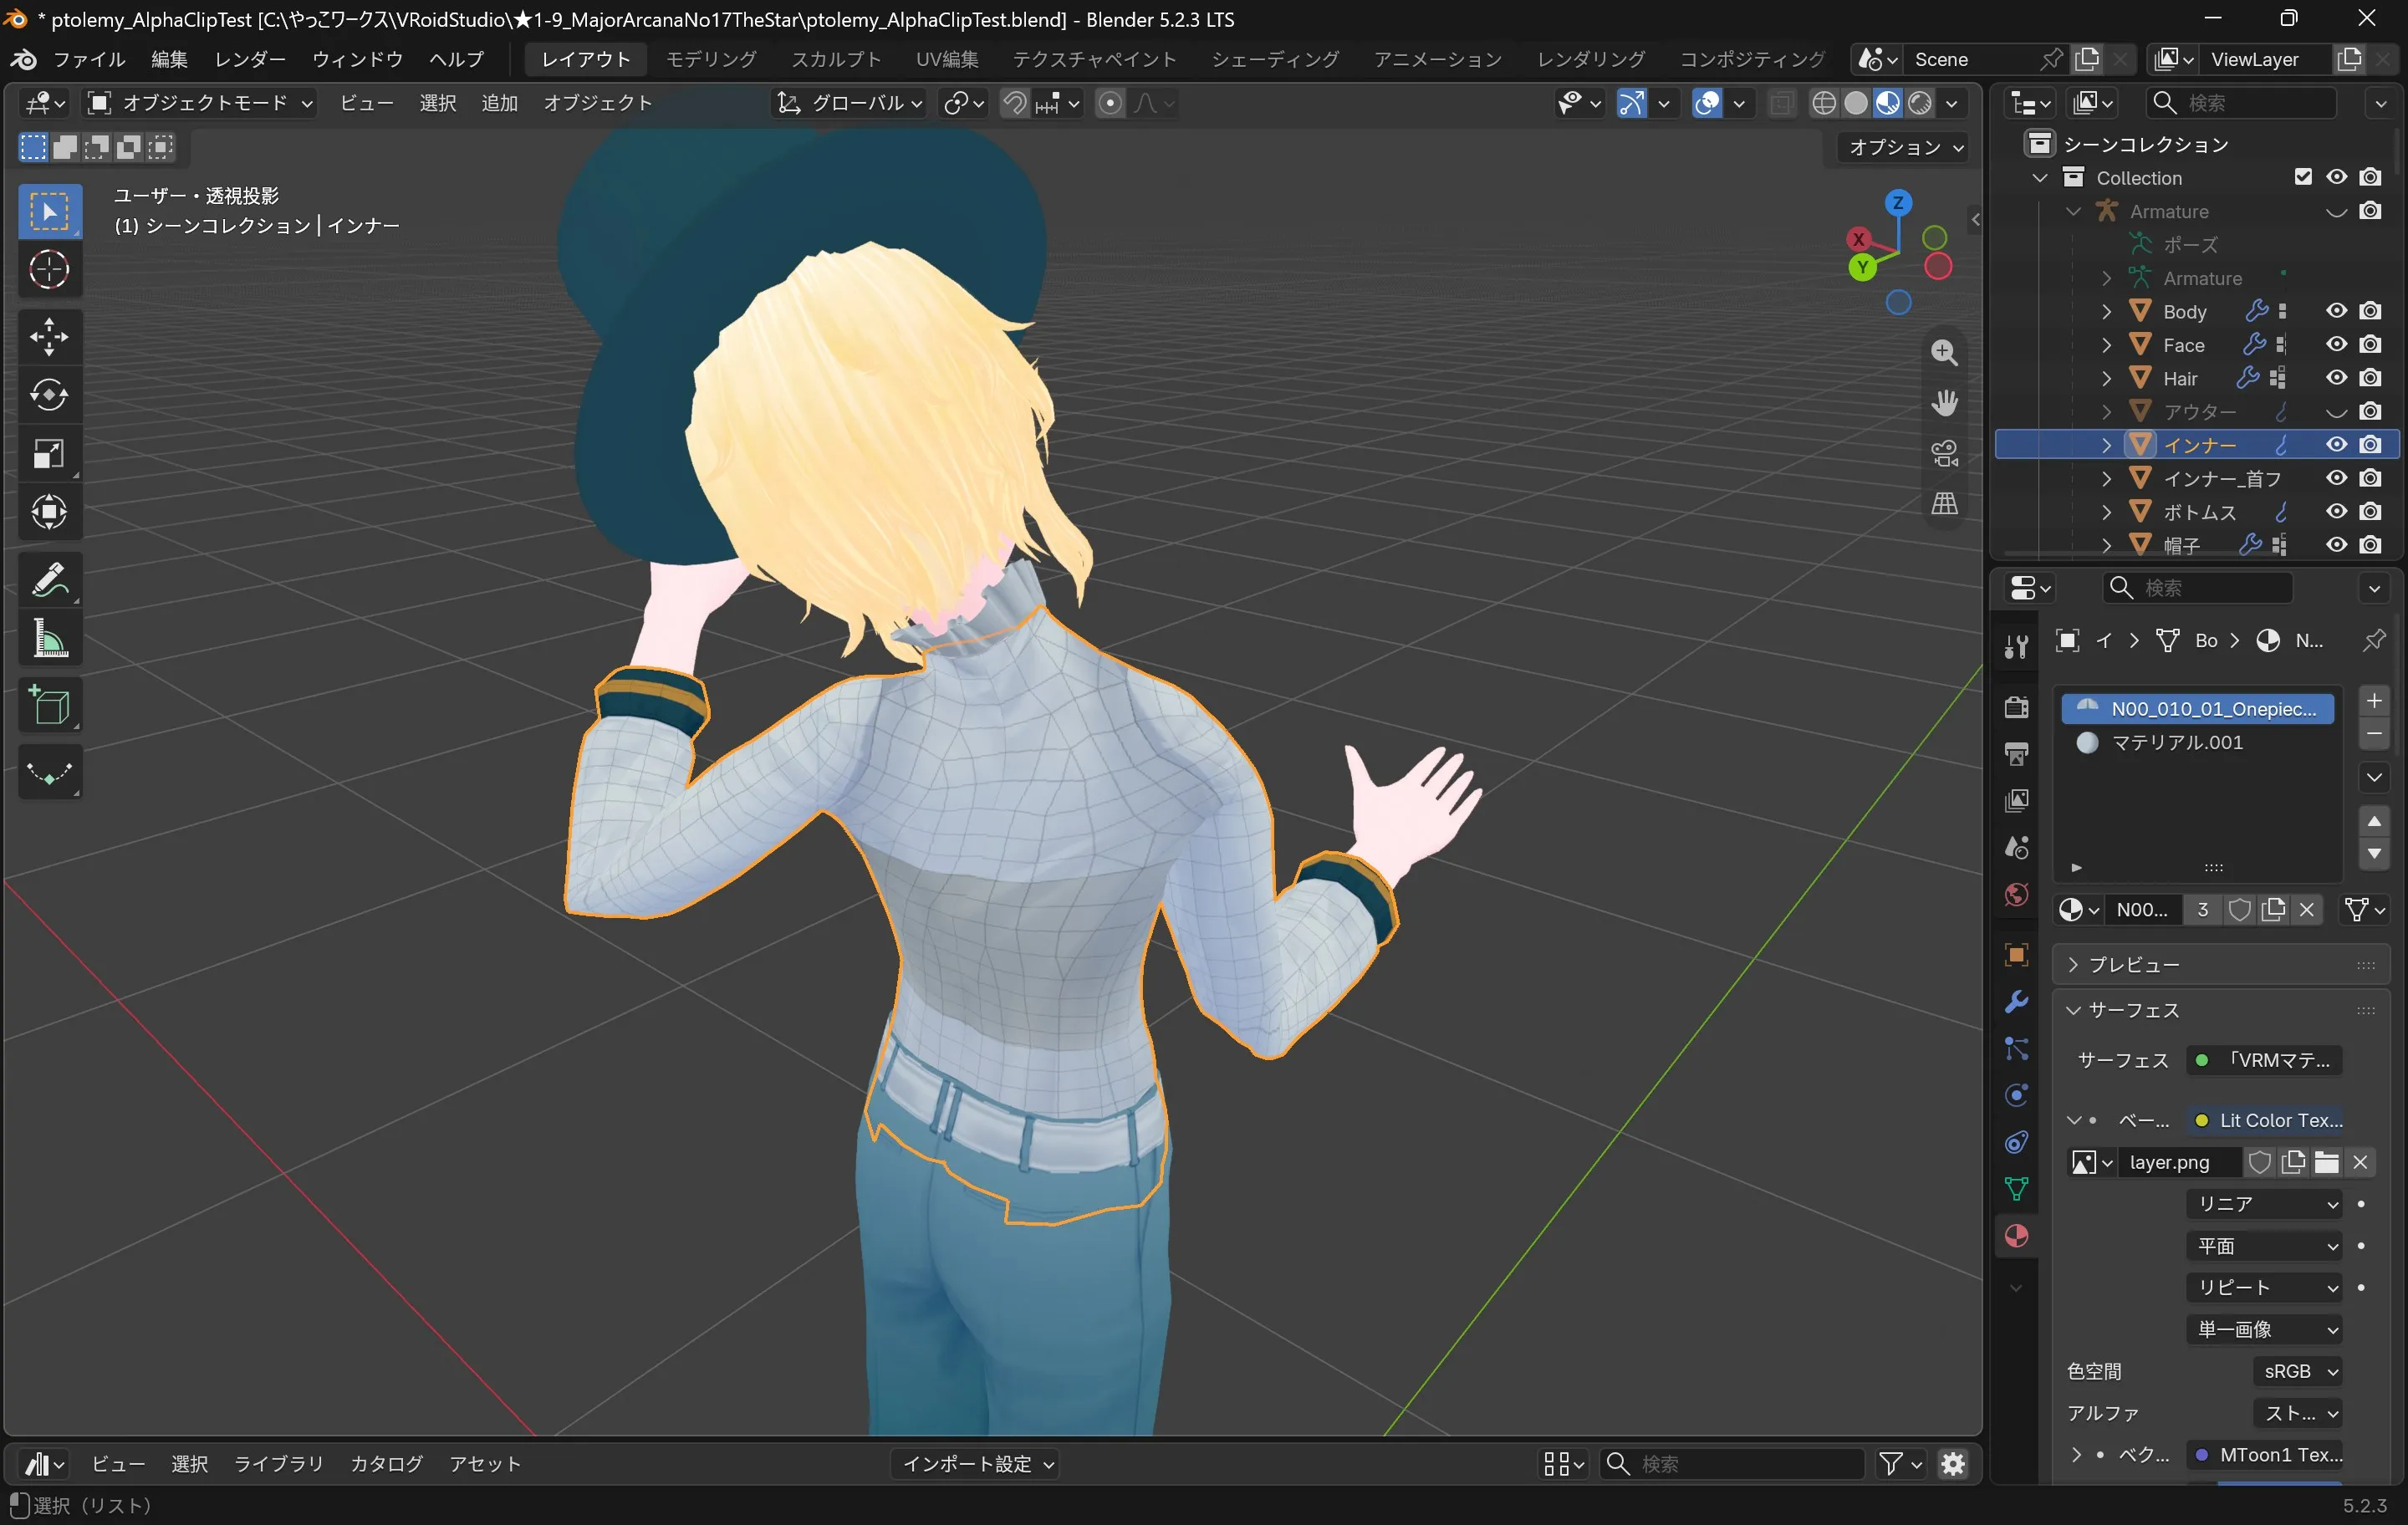Add a material slot with plus button
The height and width of the screenshot is (1525, 2408).
pyautogui.click(x=2374, y=701)
